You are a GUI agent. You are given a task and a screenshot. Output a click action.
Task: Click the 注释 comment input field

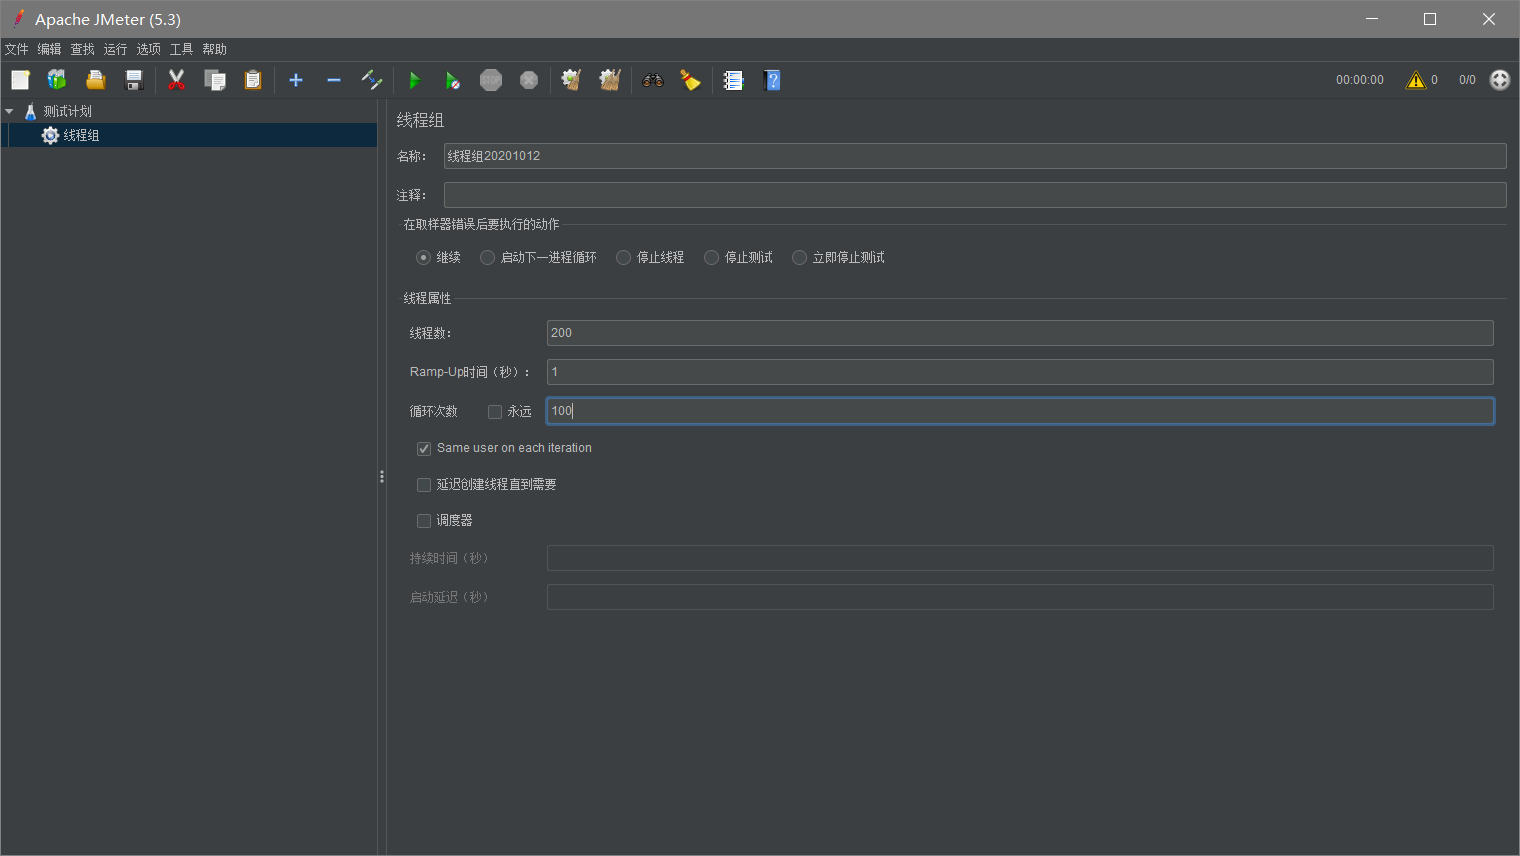[x=975, y=195]
